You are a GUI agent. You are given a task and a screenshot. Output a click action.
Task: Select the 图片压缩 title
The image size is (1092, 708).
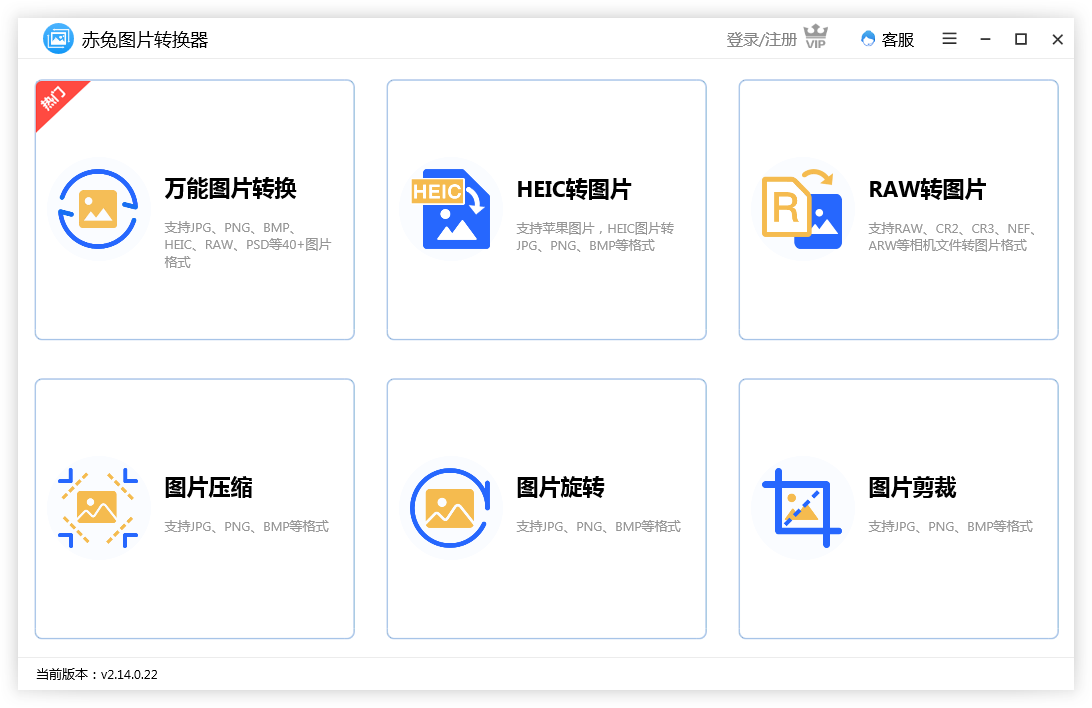208,487
